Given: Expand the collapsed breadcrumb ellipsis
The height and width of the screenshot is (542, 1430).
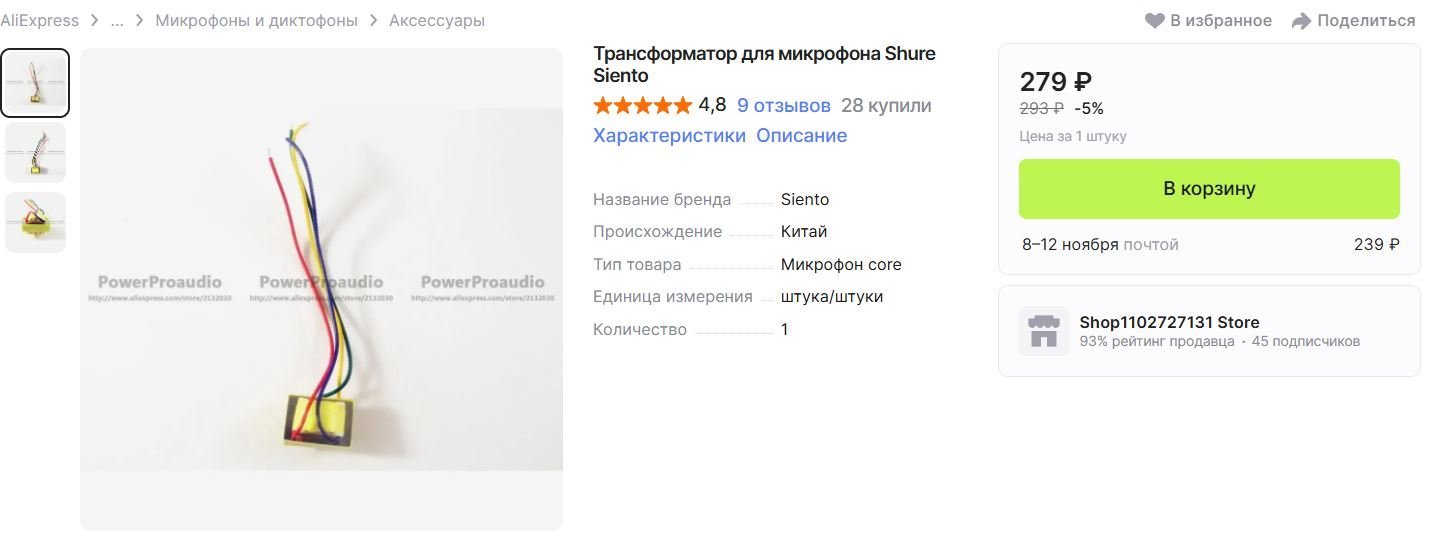Looking at the screenshot, I should [x=117, y=20].
